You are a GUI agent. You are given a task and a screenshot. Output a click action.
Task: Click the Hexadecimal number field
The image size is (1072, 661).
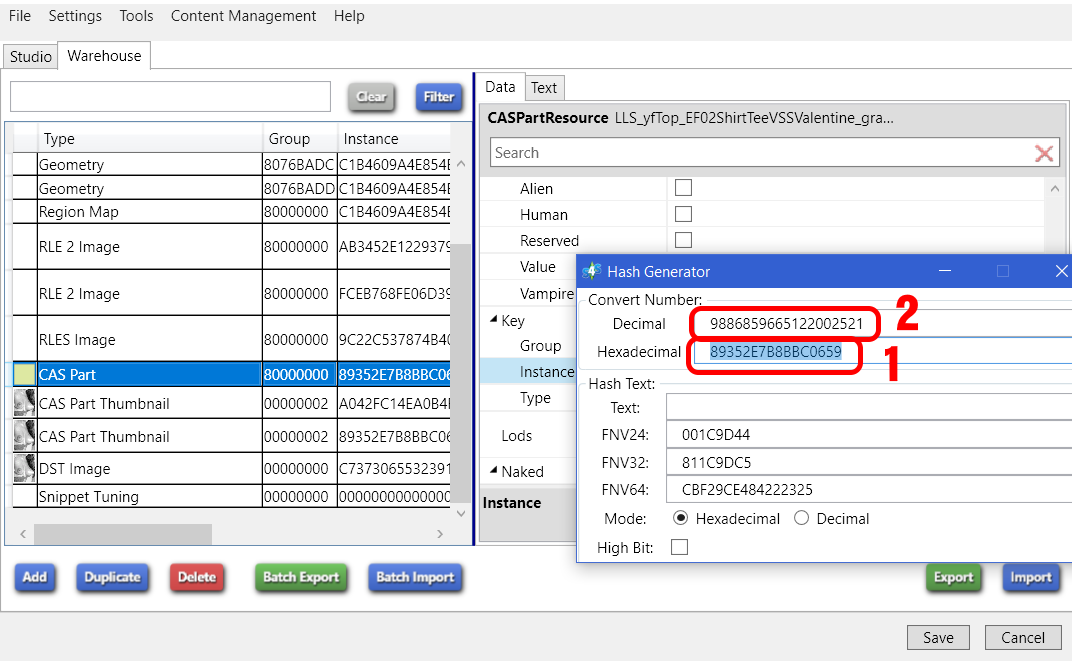882,352
